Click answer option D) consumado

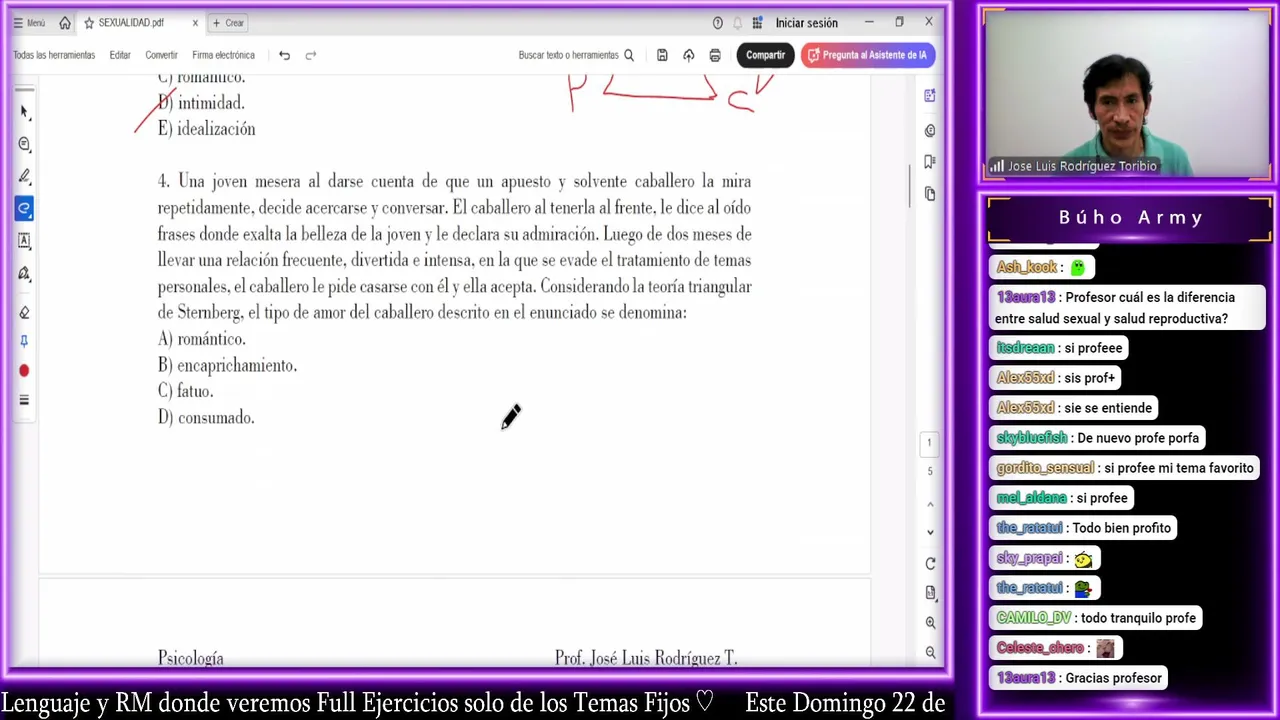pyautogui.click(x=206, y=417)
